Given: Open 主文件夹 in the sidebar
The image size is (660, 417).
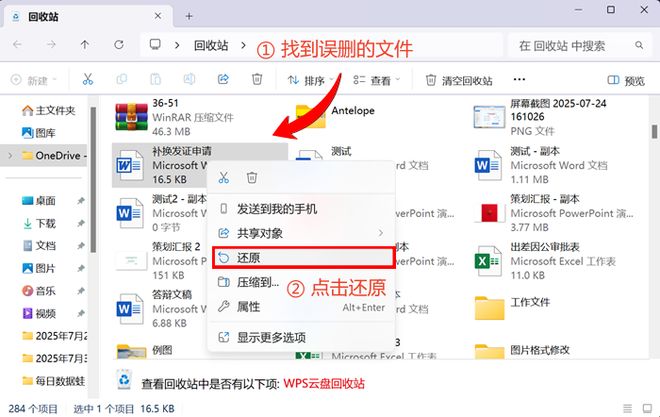Looking at the screenshot, I should pyautogui.click(x=48, y=110).
